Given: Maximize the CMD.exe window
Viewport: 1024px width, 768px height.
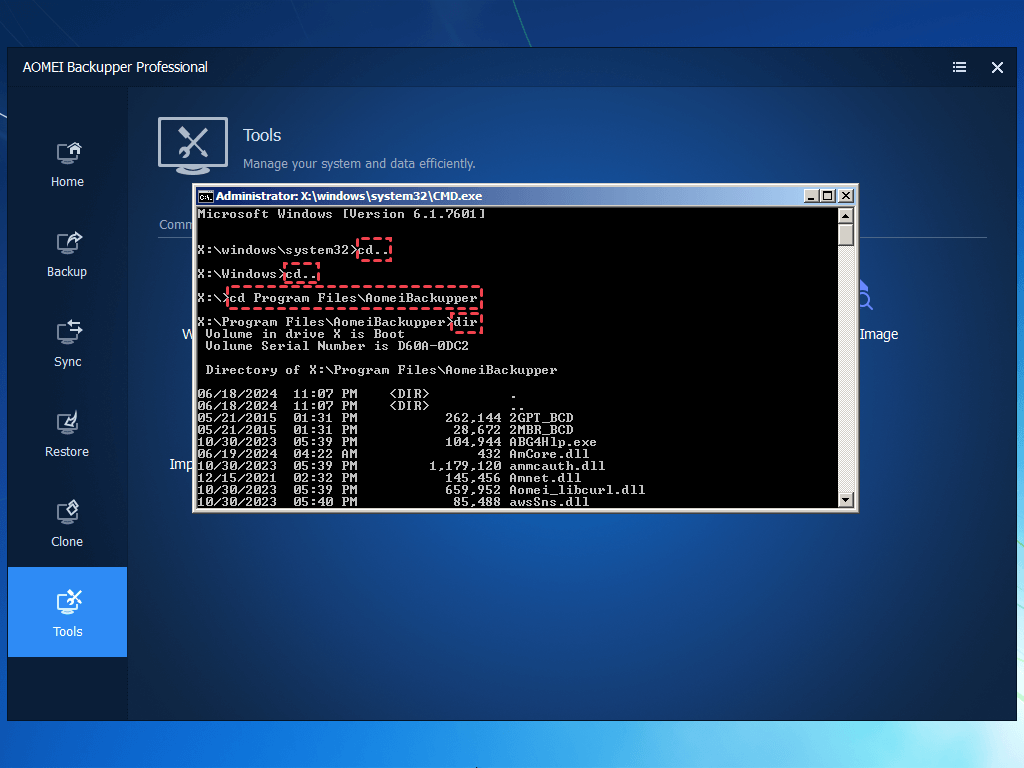Looking at the screenshot, I should point(828,196).
